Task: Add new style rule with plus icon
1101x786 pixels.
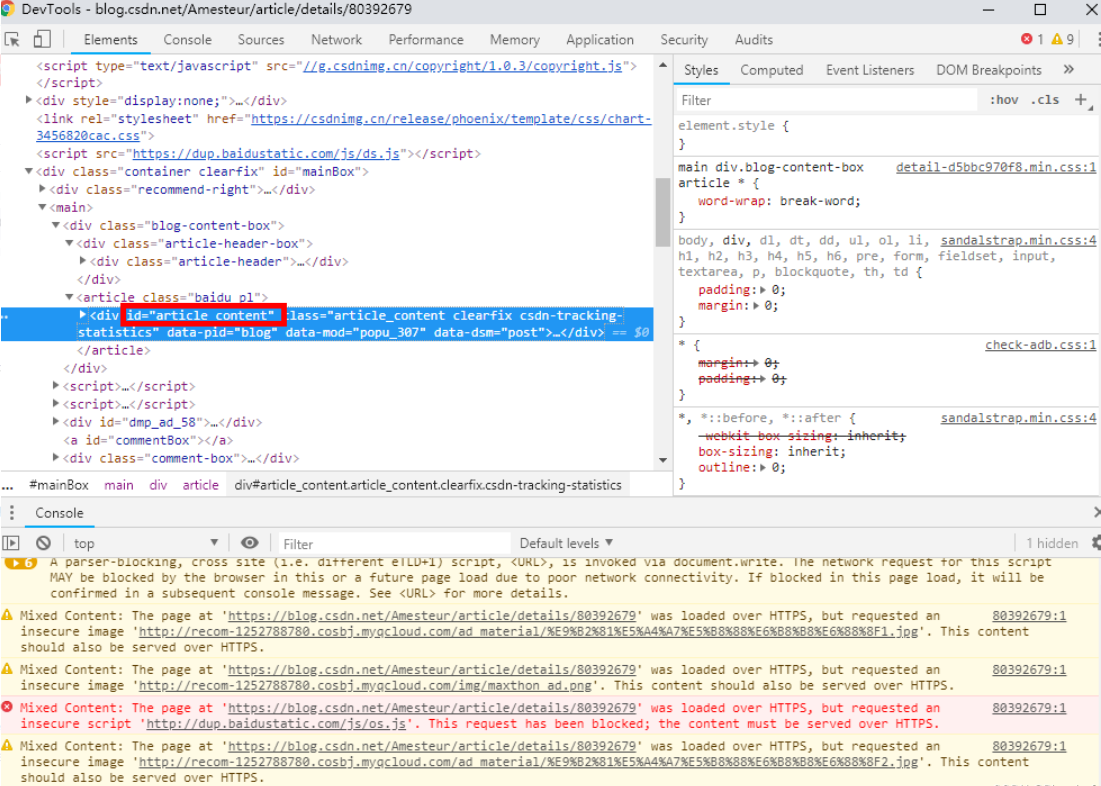Action: (x=1080, y=100)
